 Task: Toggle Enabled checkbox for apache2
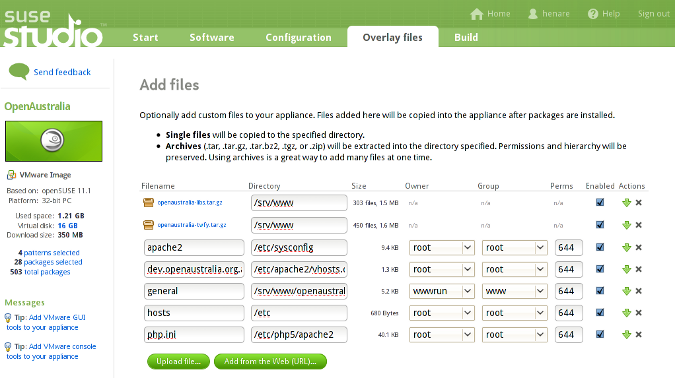[x=600, y=247]
